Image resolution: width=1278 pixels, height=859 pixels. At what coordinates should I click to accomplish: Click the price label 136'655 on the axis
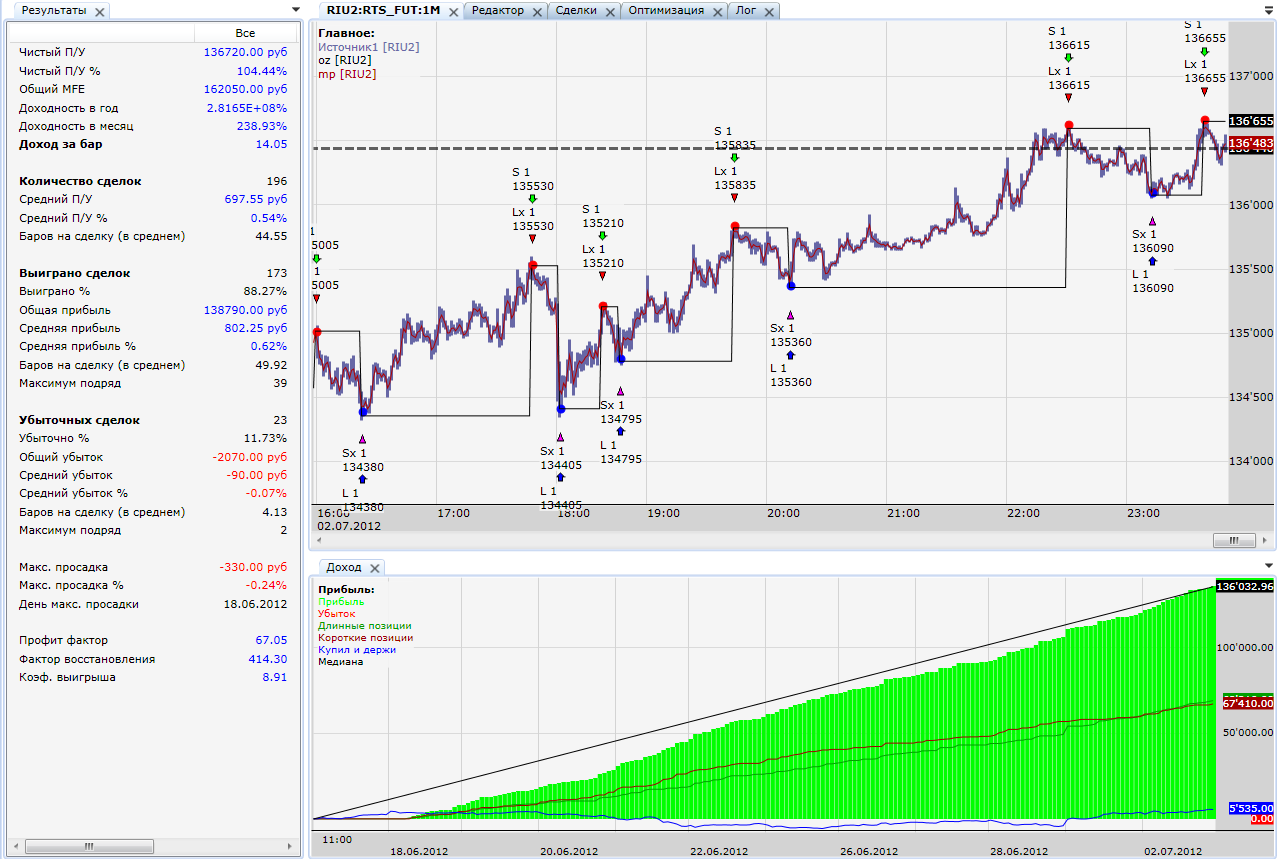click(1250, 120)
